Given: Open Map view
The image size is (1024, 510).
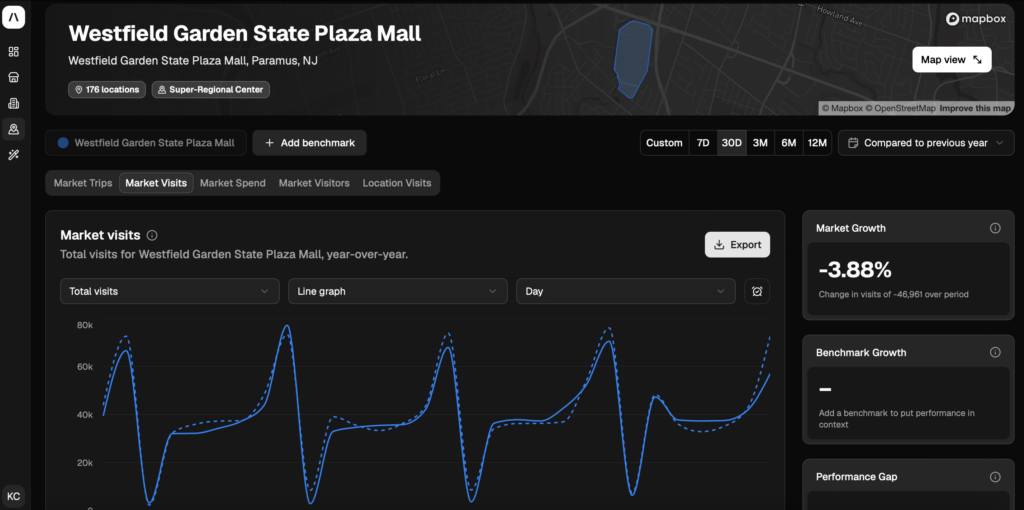Looking at the screenshot, I should [952, 59].
